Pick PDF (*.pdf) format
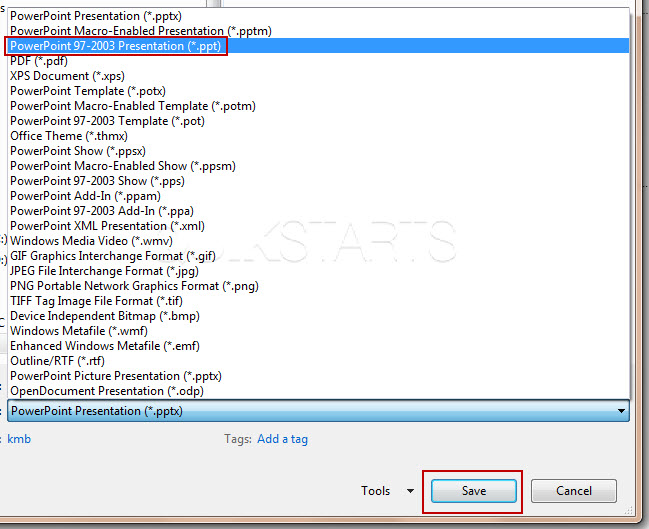 click(318, 61)
